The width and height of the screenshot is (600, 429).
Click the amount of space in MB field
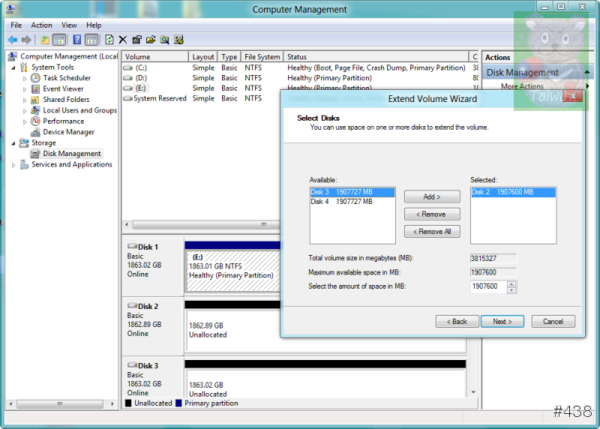(487, 286)
